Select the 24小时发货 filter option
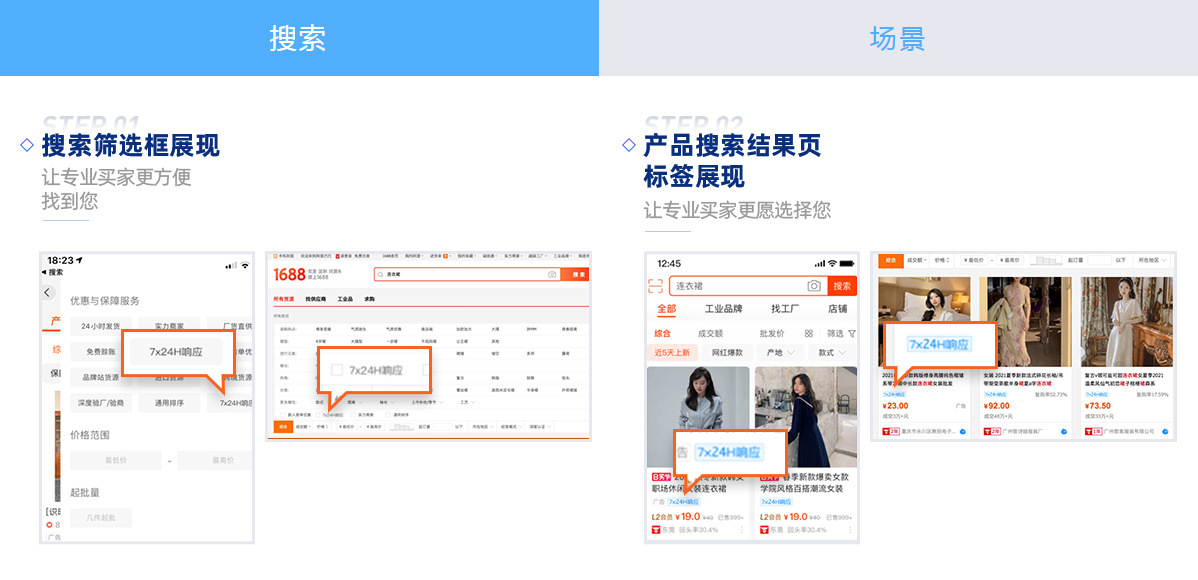Viewport: 1198px width, 580px height. pos(100,326)
